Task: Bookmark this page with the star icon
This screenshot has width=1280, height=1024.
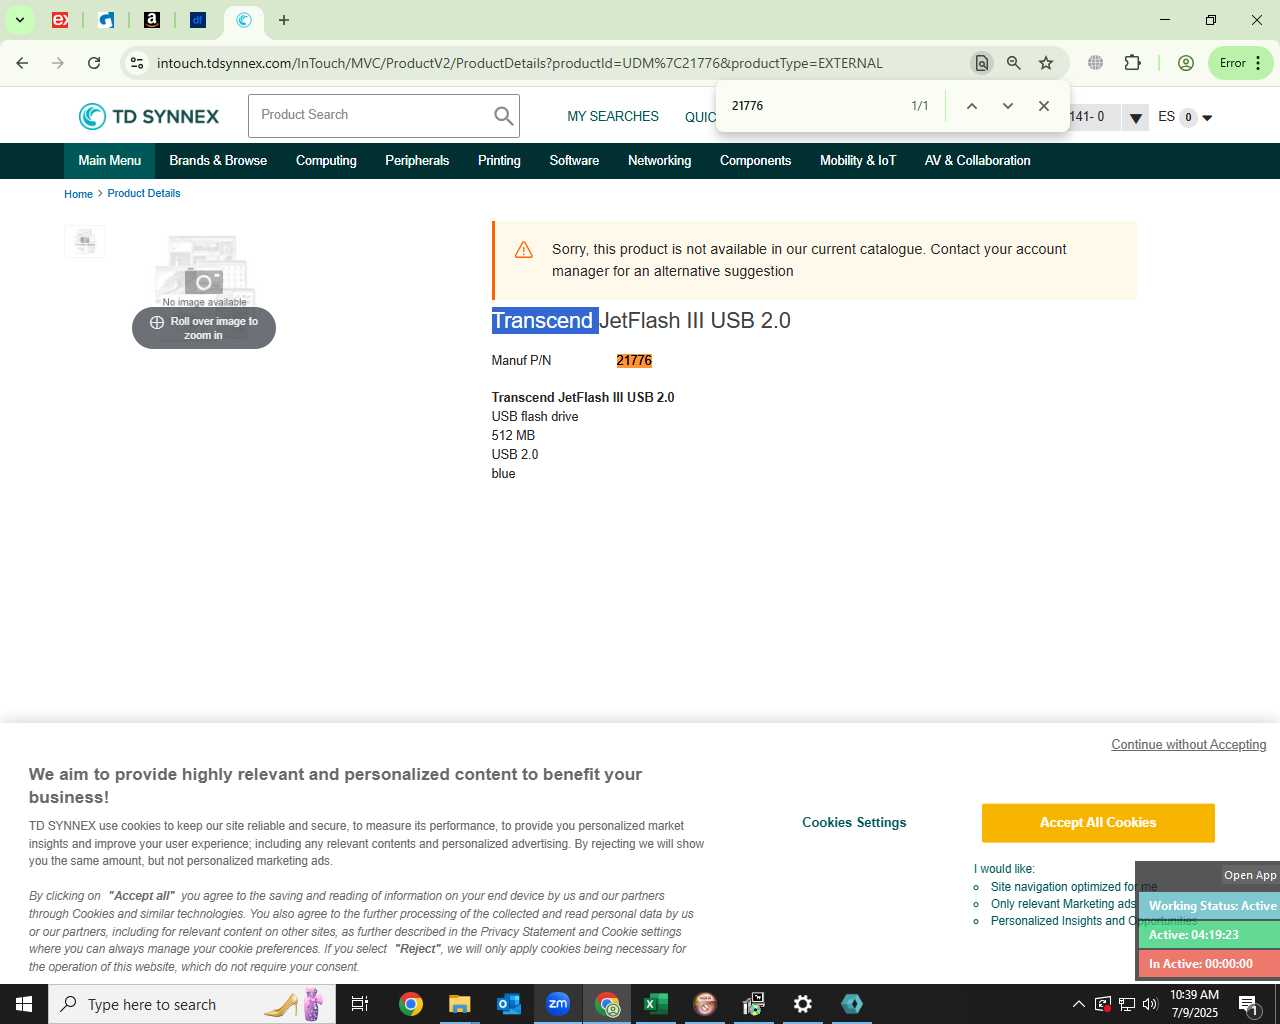Action: point(1046,63)
